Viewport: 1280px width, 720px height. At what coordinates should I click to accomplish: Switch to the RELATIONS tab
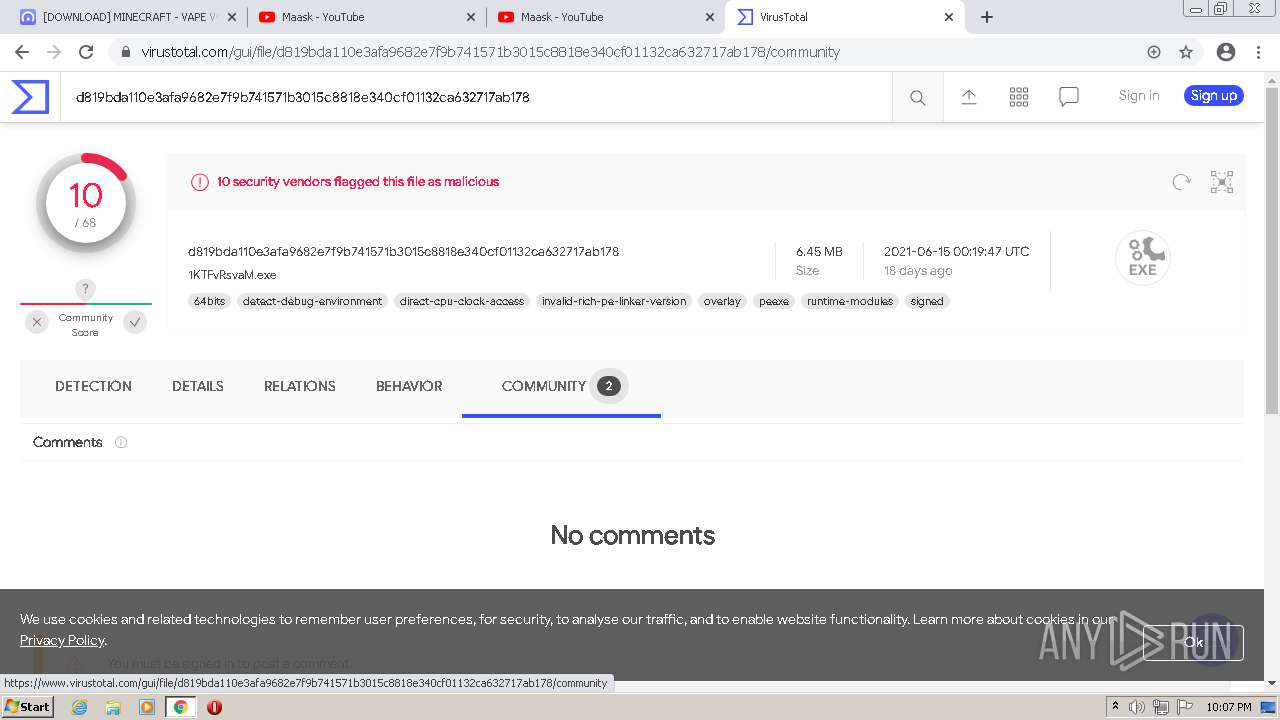pos(300,386)
